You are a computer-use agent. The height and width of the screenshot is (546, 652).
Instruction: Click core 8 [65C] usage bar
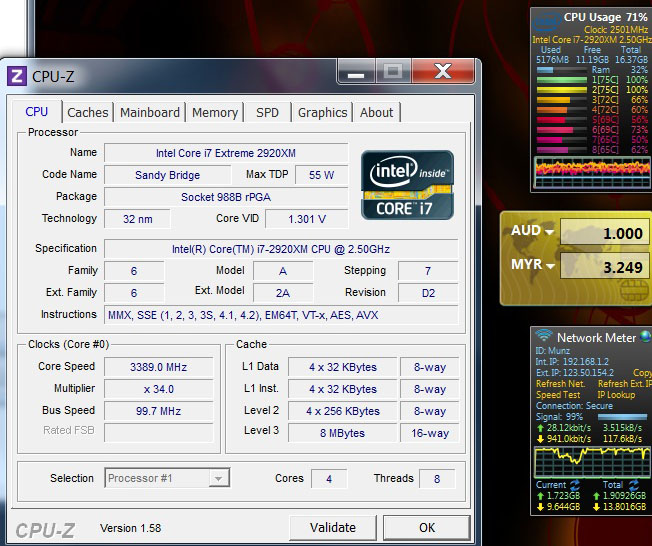point(562,150)
